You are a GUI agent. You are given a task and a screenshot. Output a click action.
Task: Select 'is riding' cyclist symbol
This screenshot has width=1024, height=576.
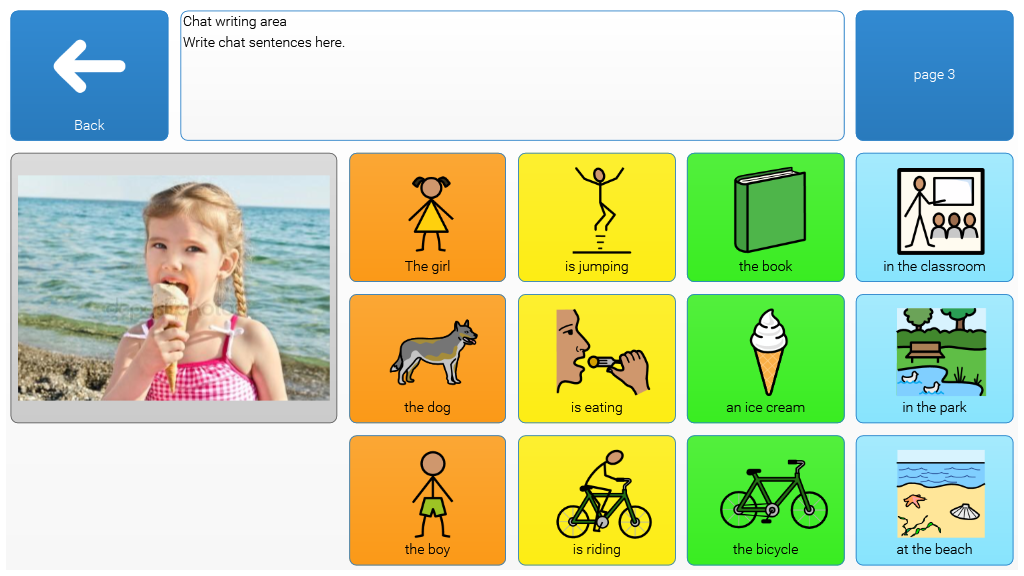596,500
